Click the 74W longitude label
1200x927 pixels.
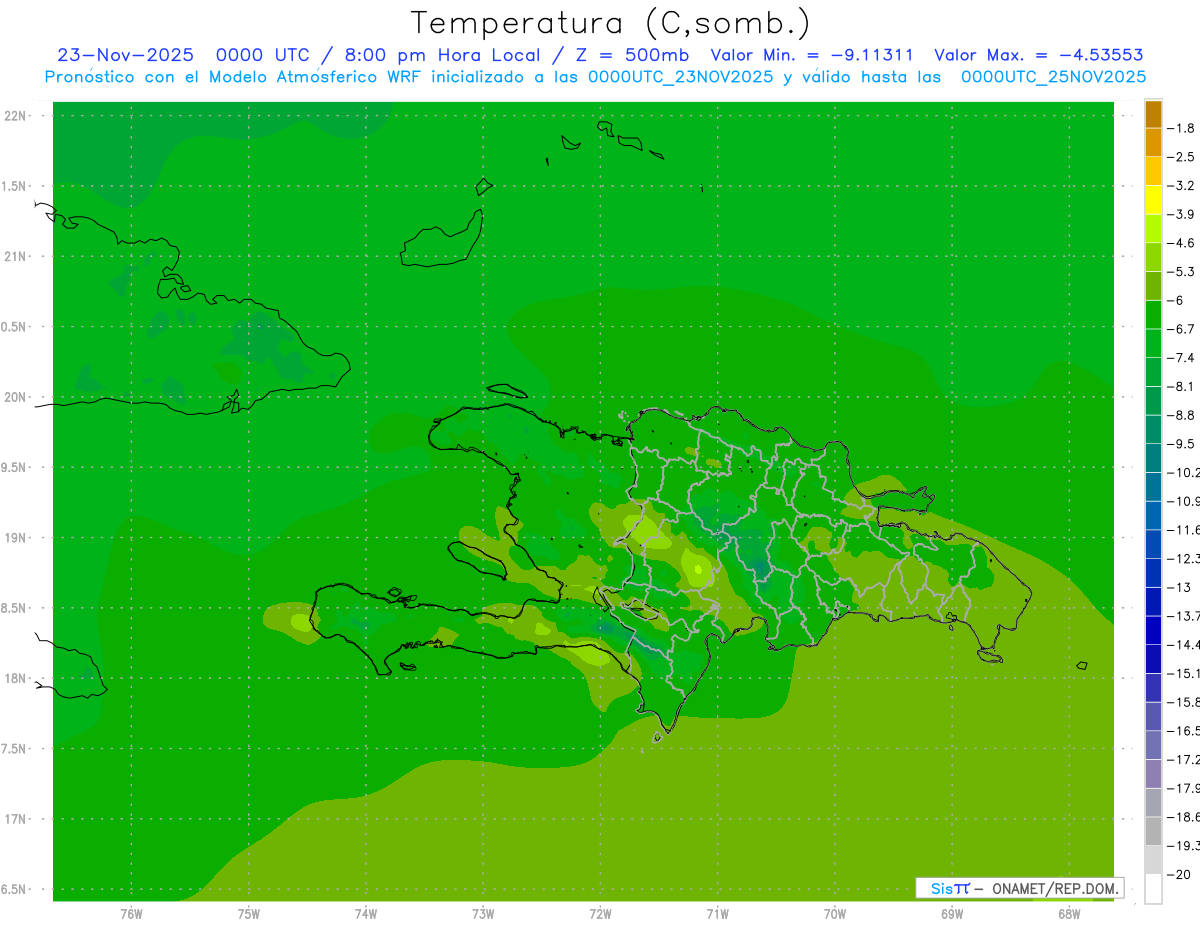(365, 913)
